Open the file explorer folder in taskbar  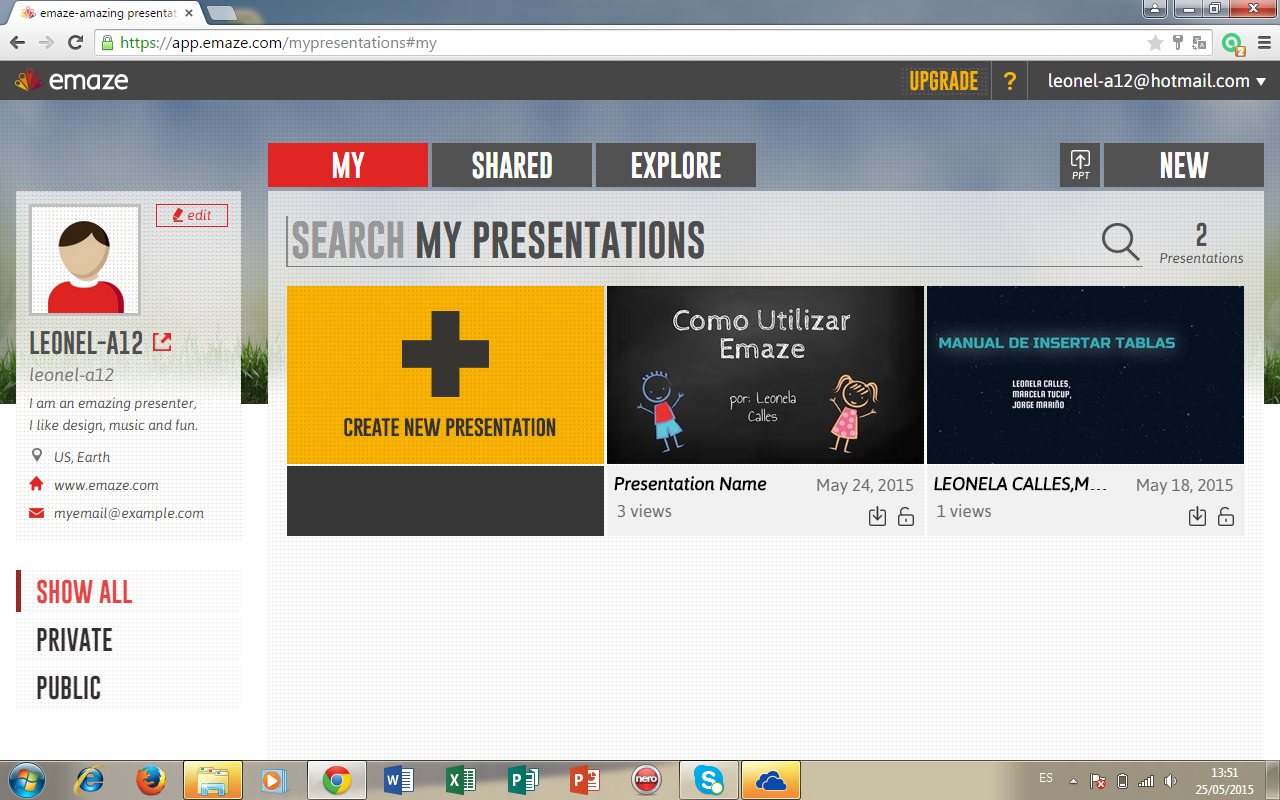coord(213,780)
